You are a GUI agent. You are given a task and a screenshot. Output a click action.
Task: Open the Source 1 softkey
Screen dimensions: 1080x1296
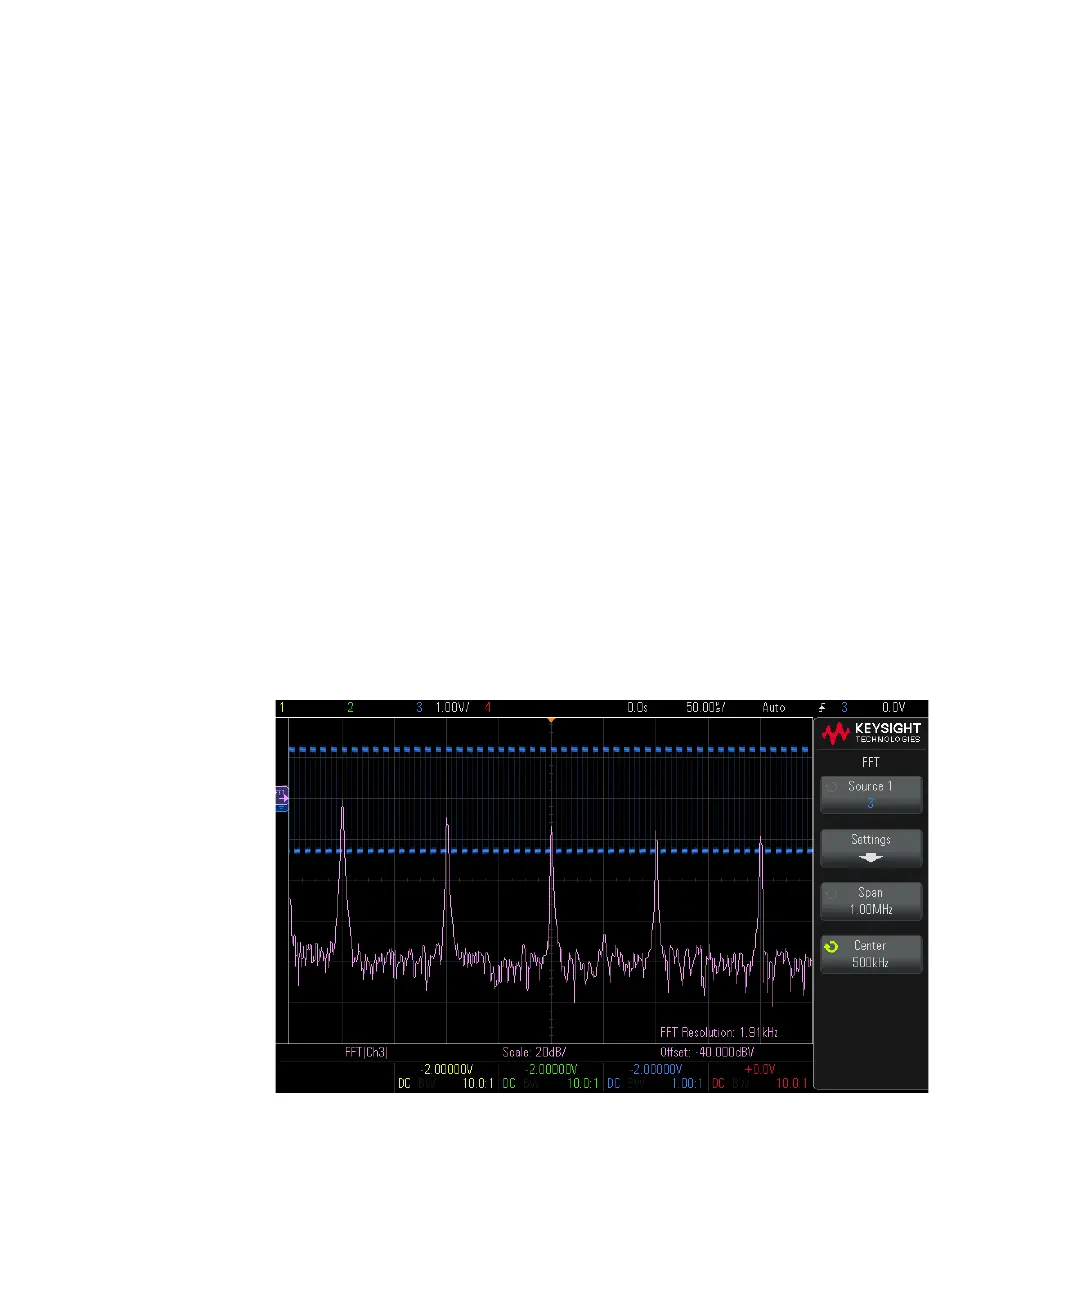(871, 795)
